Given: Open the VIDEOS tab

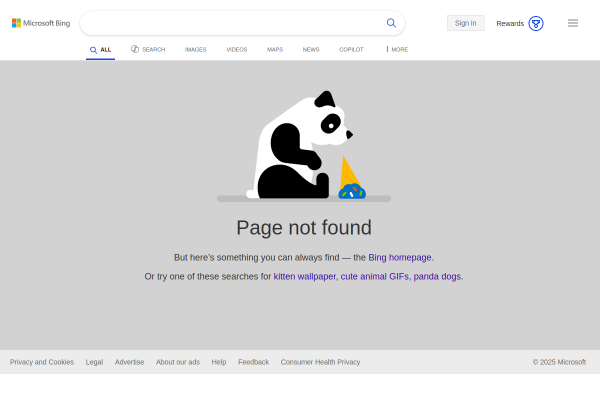Looking at the screenshot, I should point(237,49).
